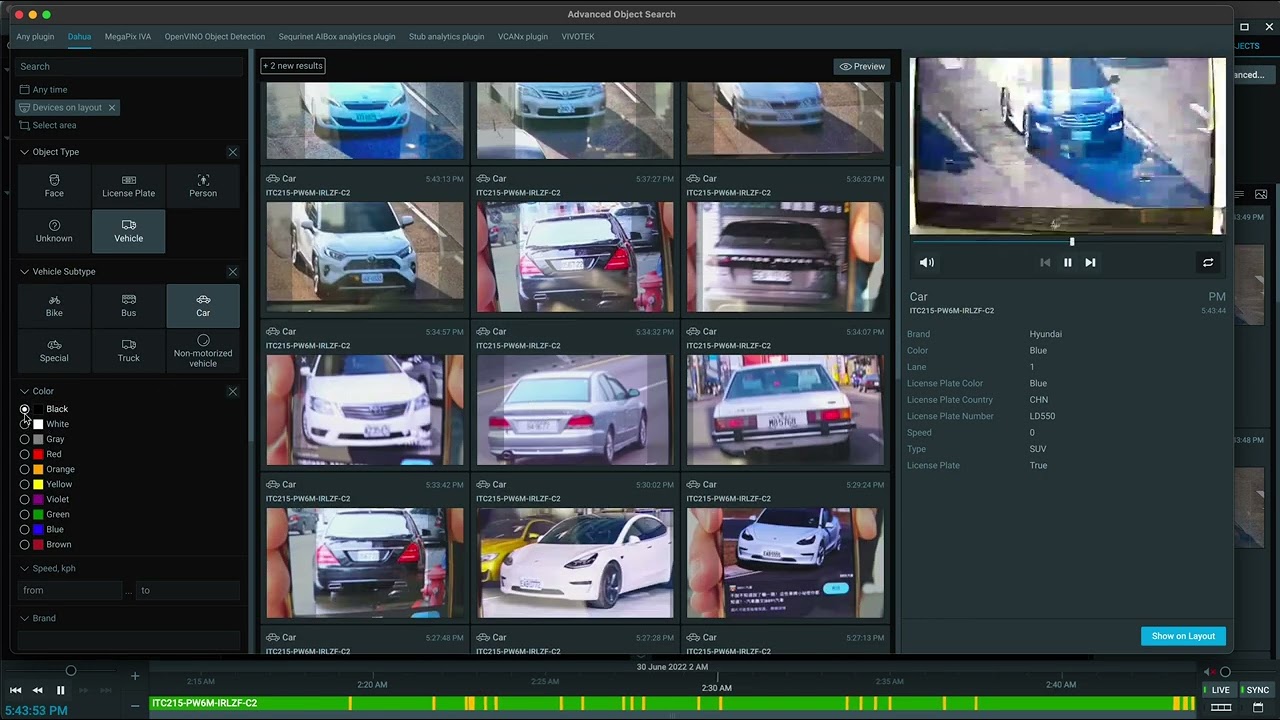
Task: Zoom in the timeline with plus
Action: tap(135, 676)
